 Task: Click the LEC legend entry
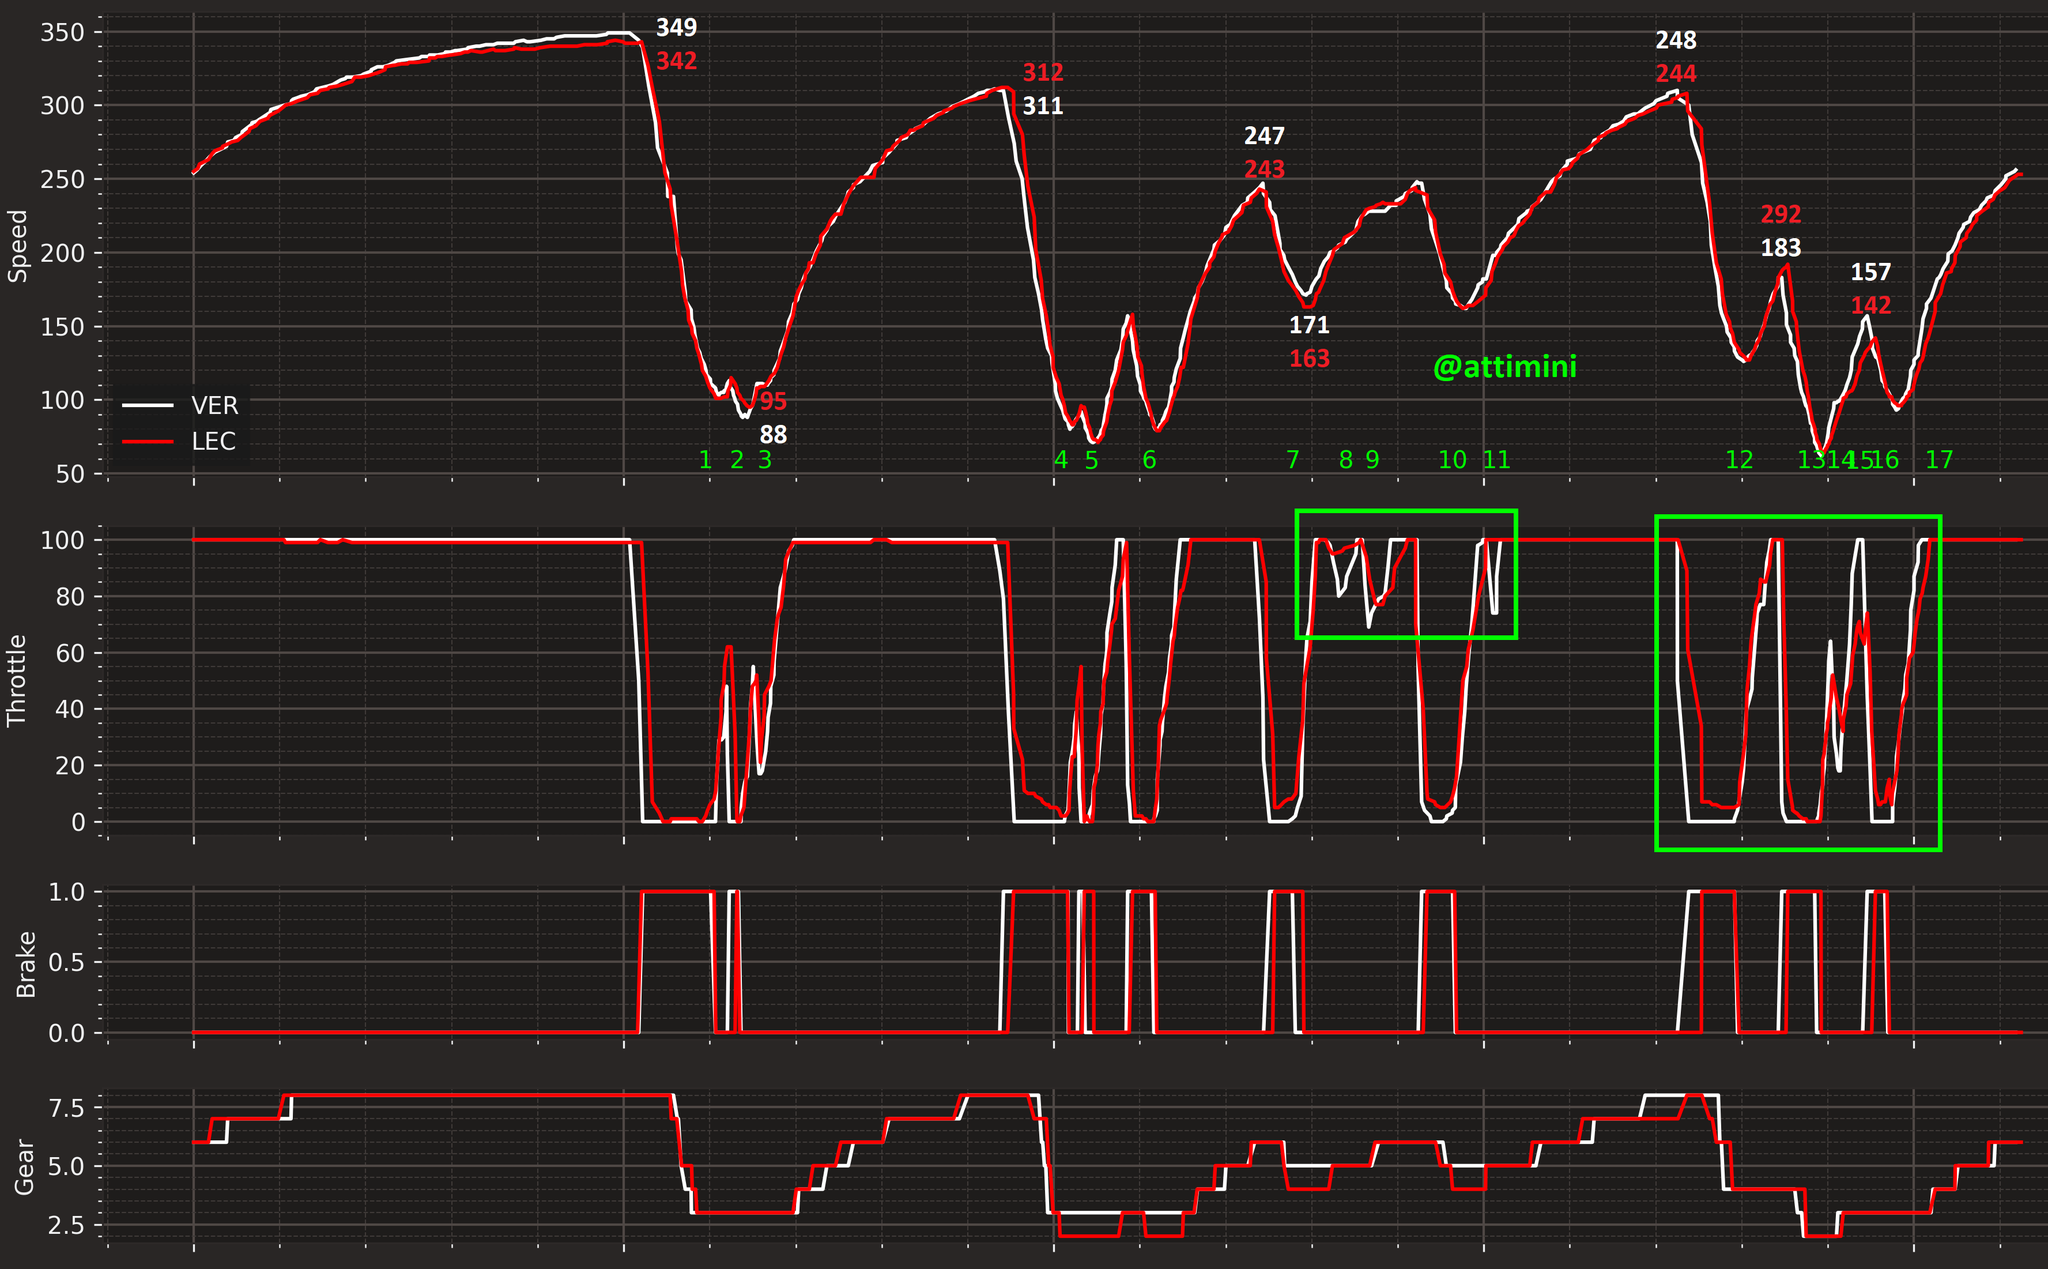click(180, 441)
